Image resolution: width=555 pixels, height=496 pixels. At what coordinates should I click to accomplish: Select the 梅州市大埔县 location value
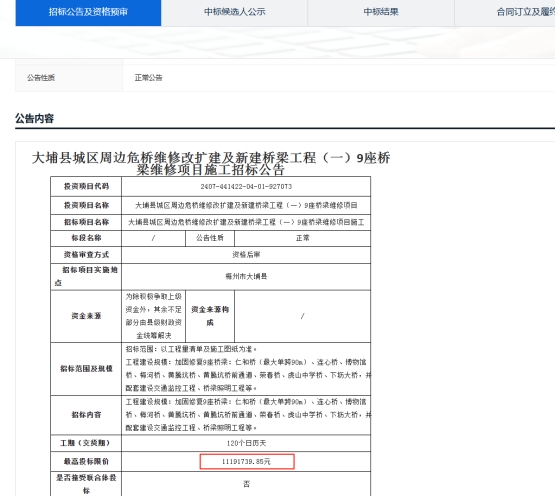pos(246,276)
